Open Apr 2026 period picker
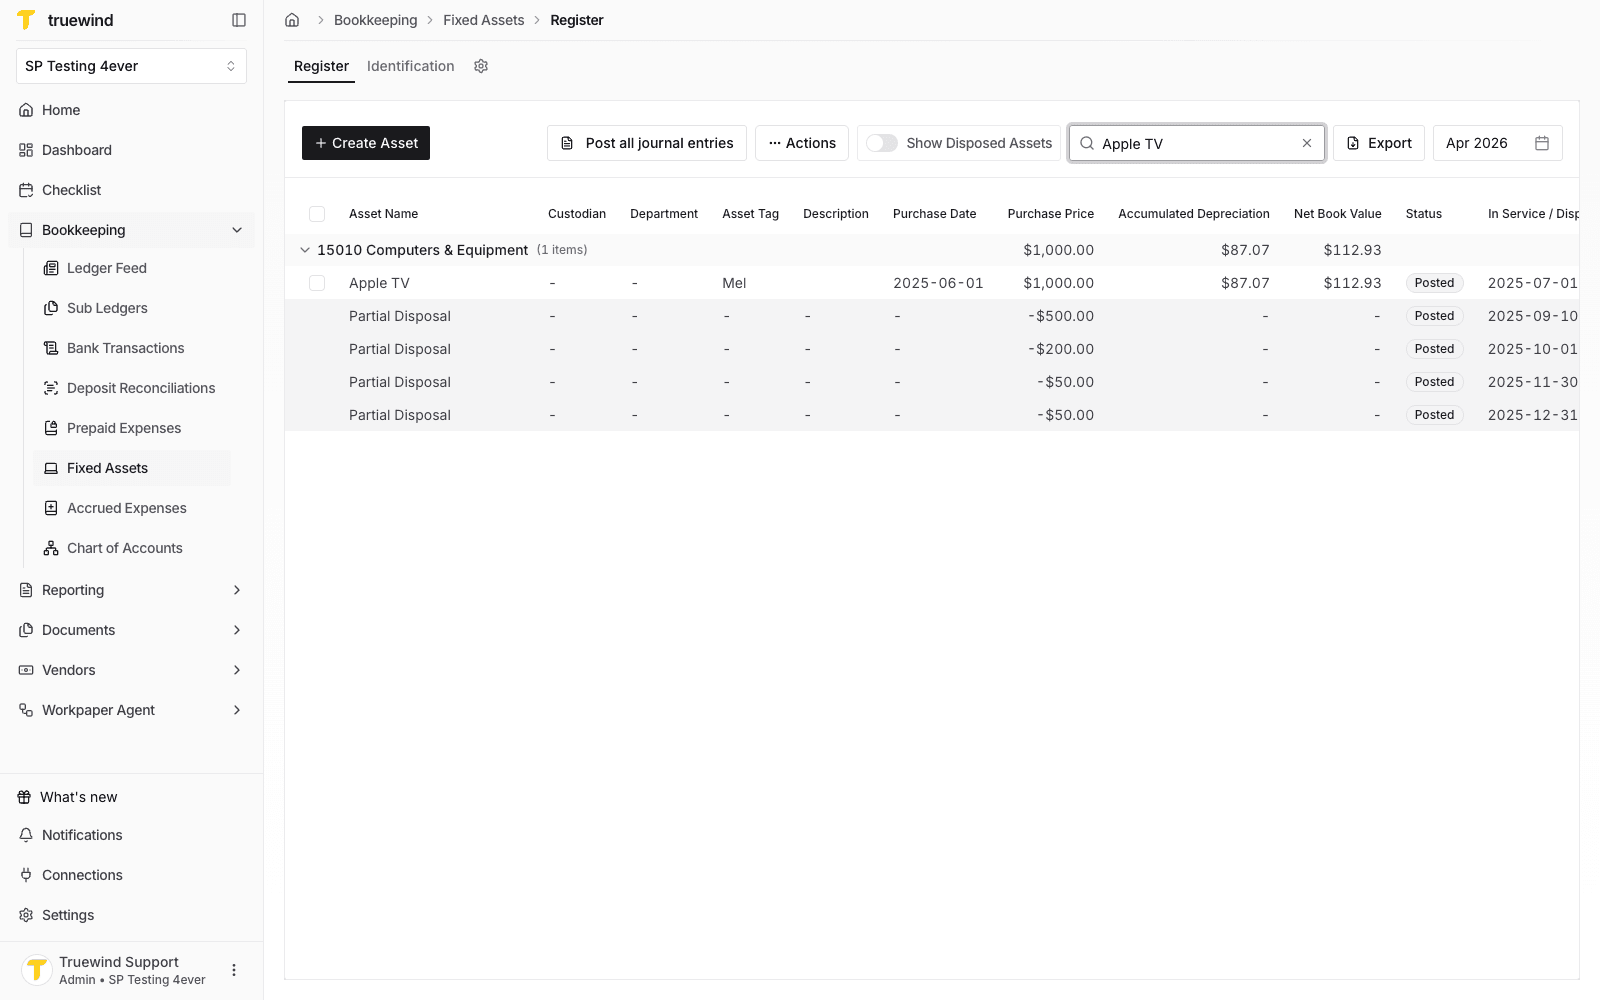Viewport: 1600px width, 1000px height. click(1497, 143)
